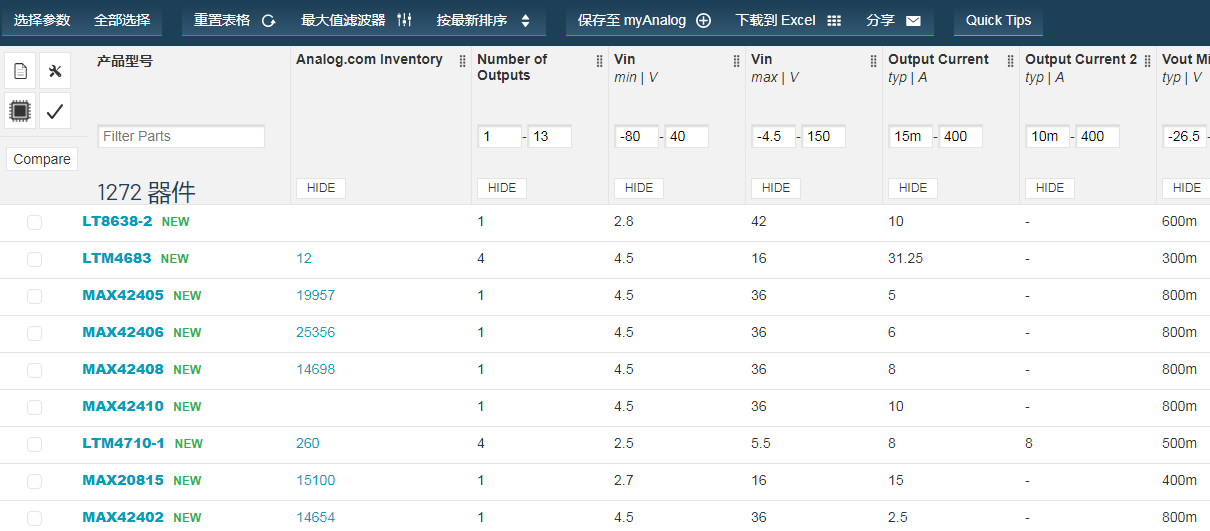1210x531 pixels.
Task: Click inventory count 15100
Action: point(316,480)
